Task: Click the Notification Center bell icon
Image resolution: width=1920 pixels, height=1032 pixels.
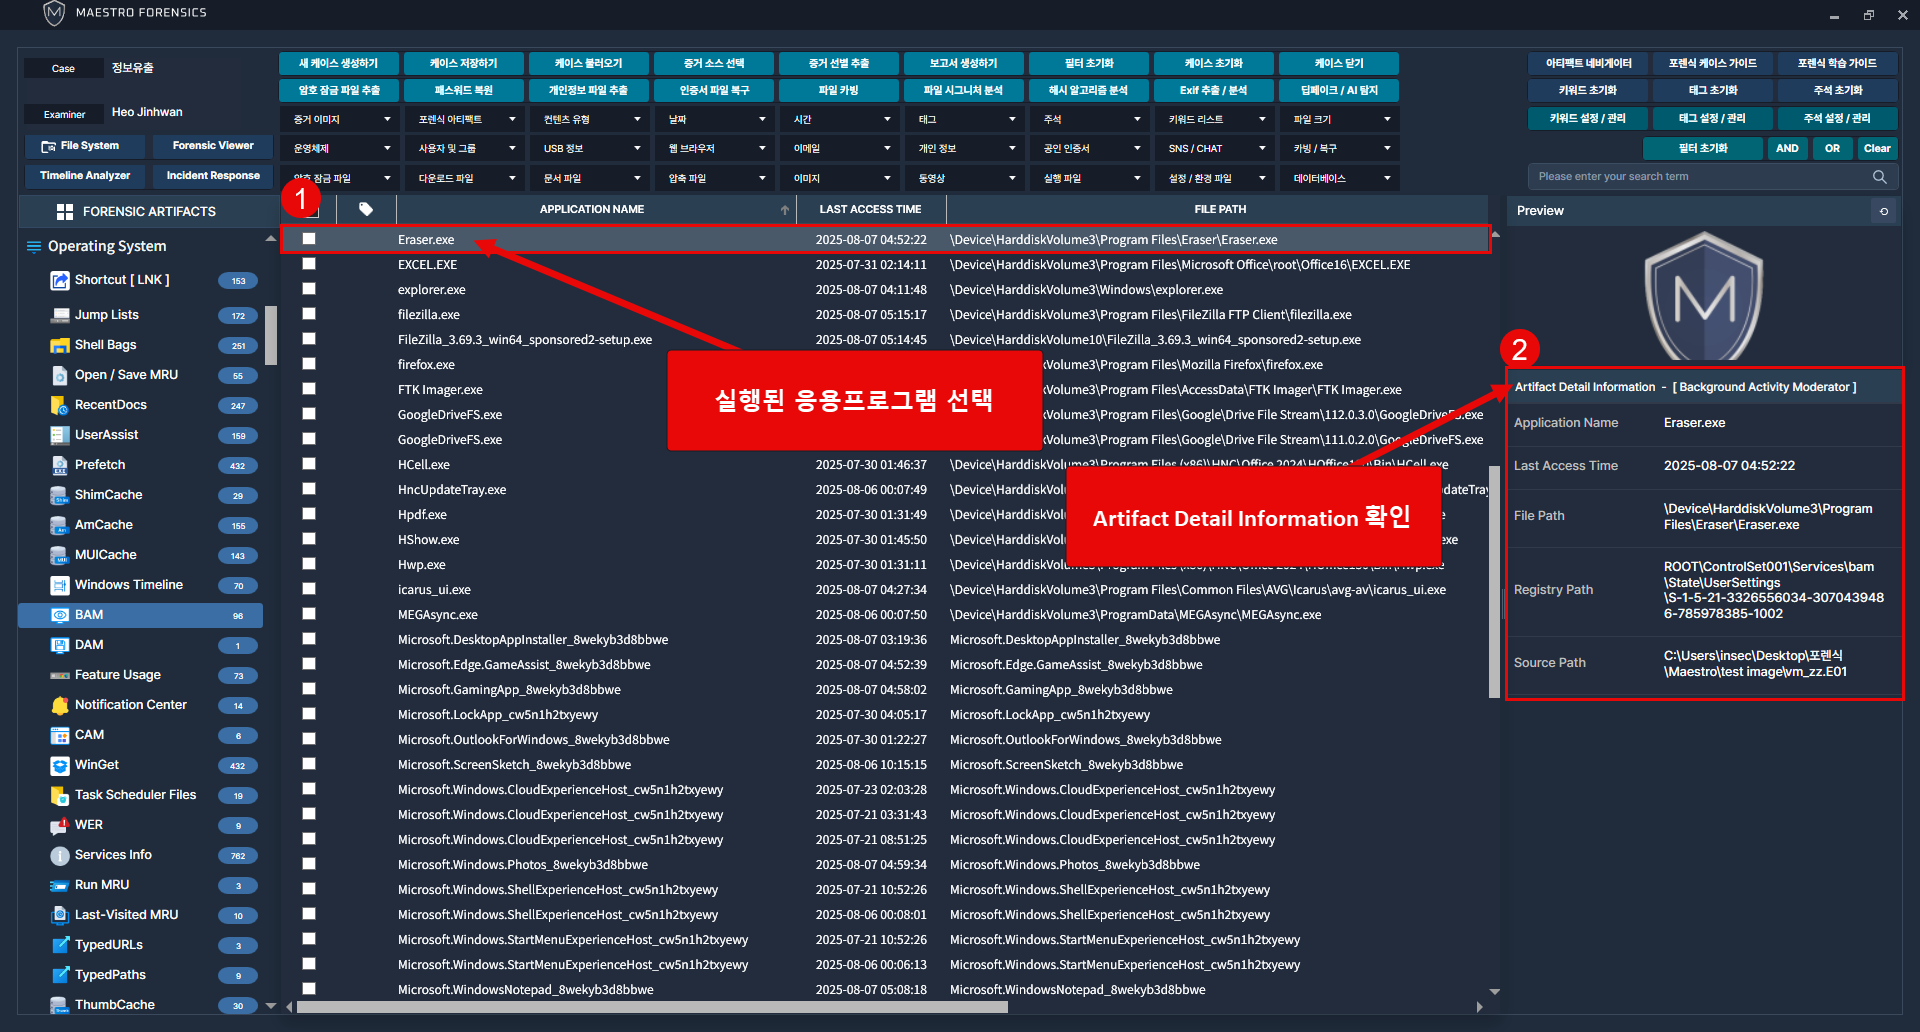Action: (x=60, y=706)
